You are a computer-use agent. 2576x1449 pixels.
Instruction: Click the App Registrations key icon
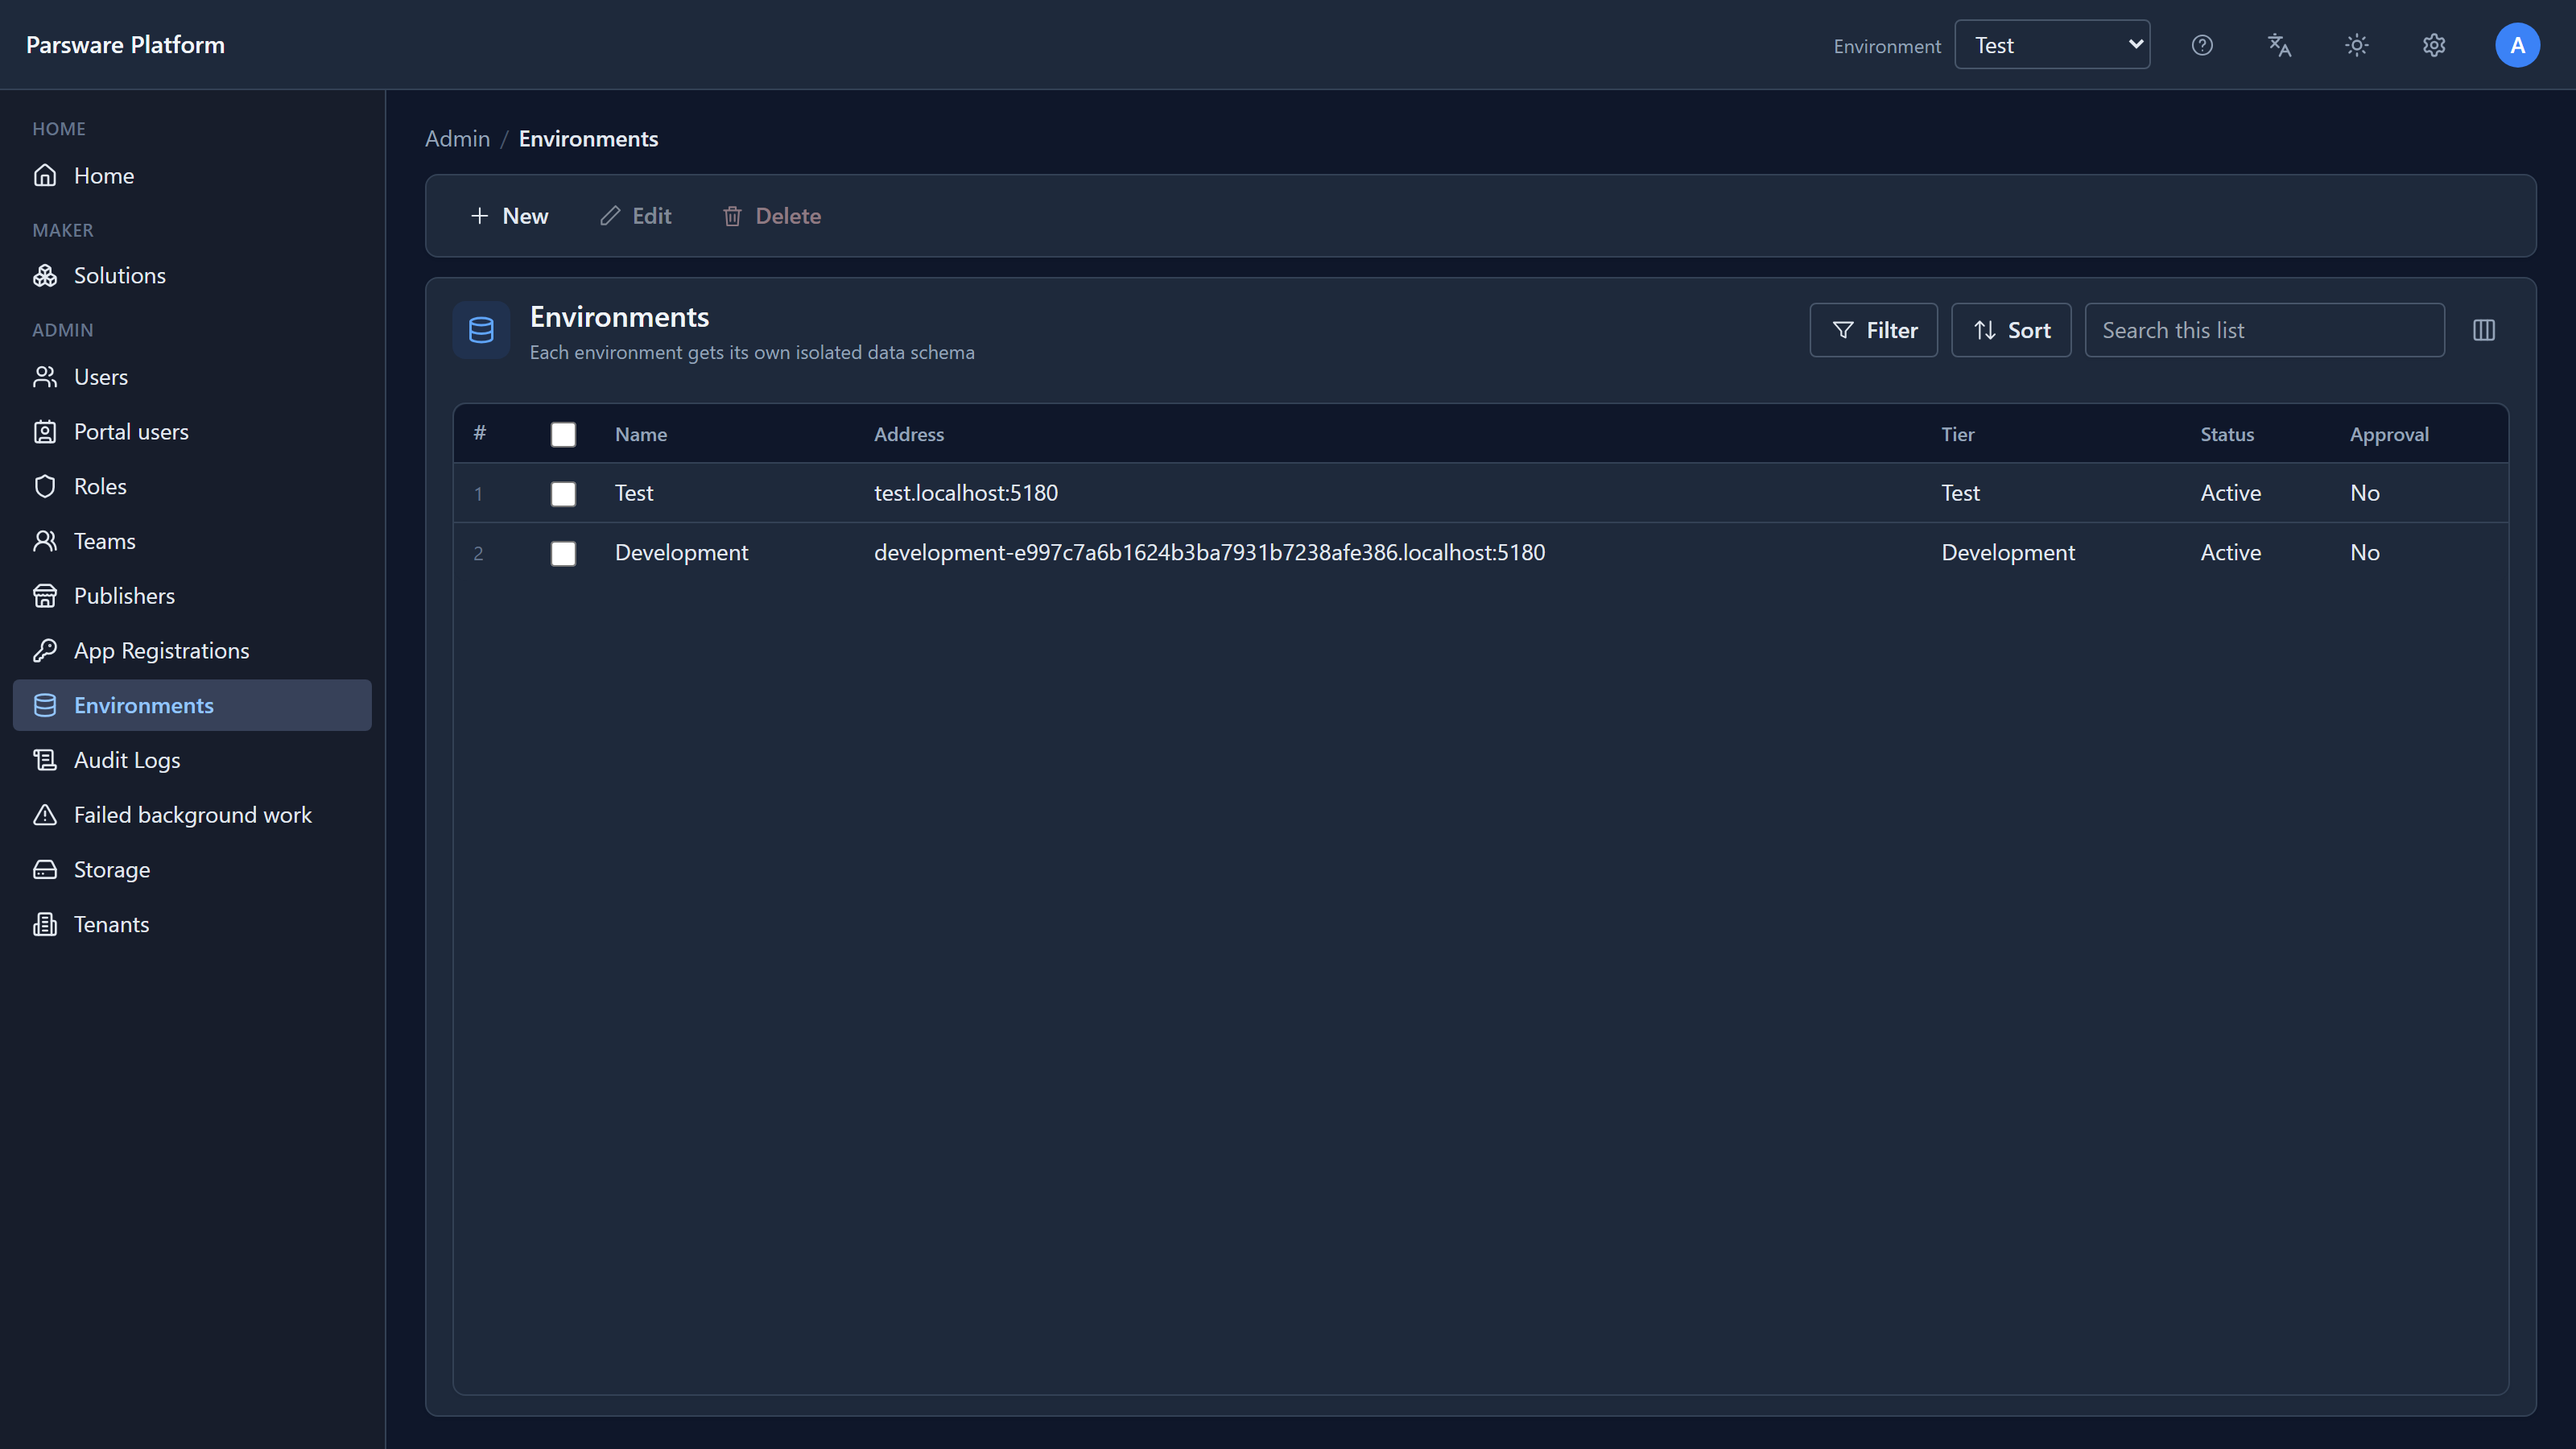(45, 650)
